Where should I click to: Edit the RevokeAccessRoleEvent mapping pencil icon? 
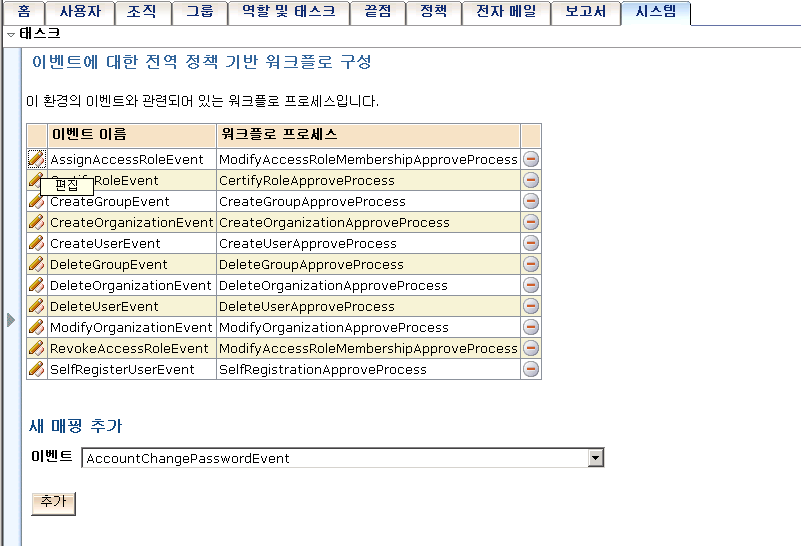(x=36, y=348)
